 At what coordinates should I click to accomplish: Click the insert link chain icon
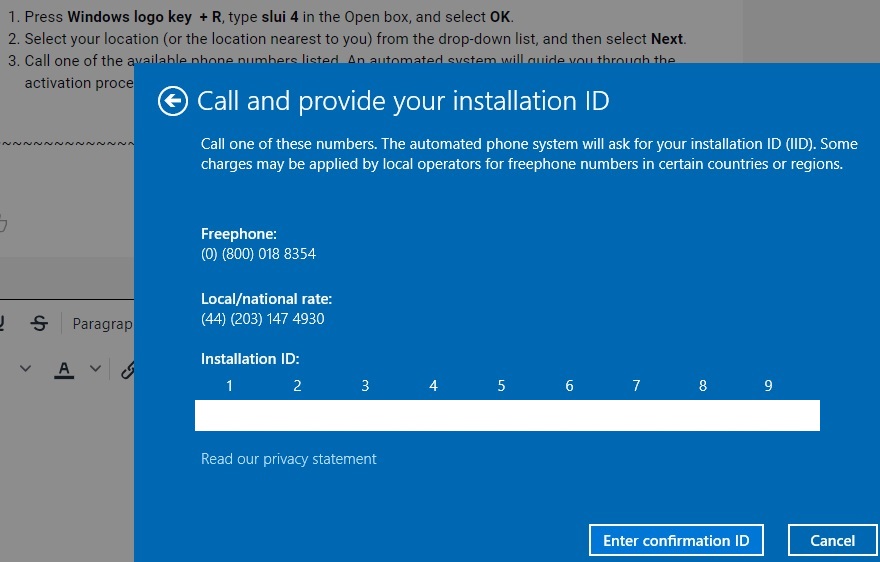coord(127,370)
